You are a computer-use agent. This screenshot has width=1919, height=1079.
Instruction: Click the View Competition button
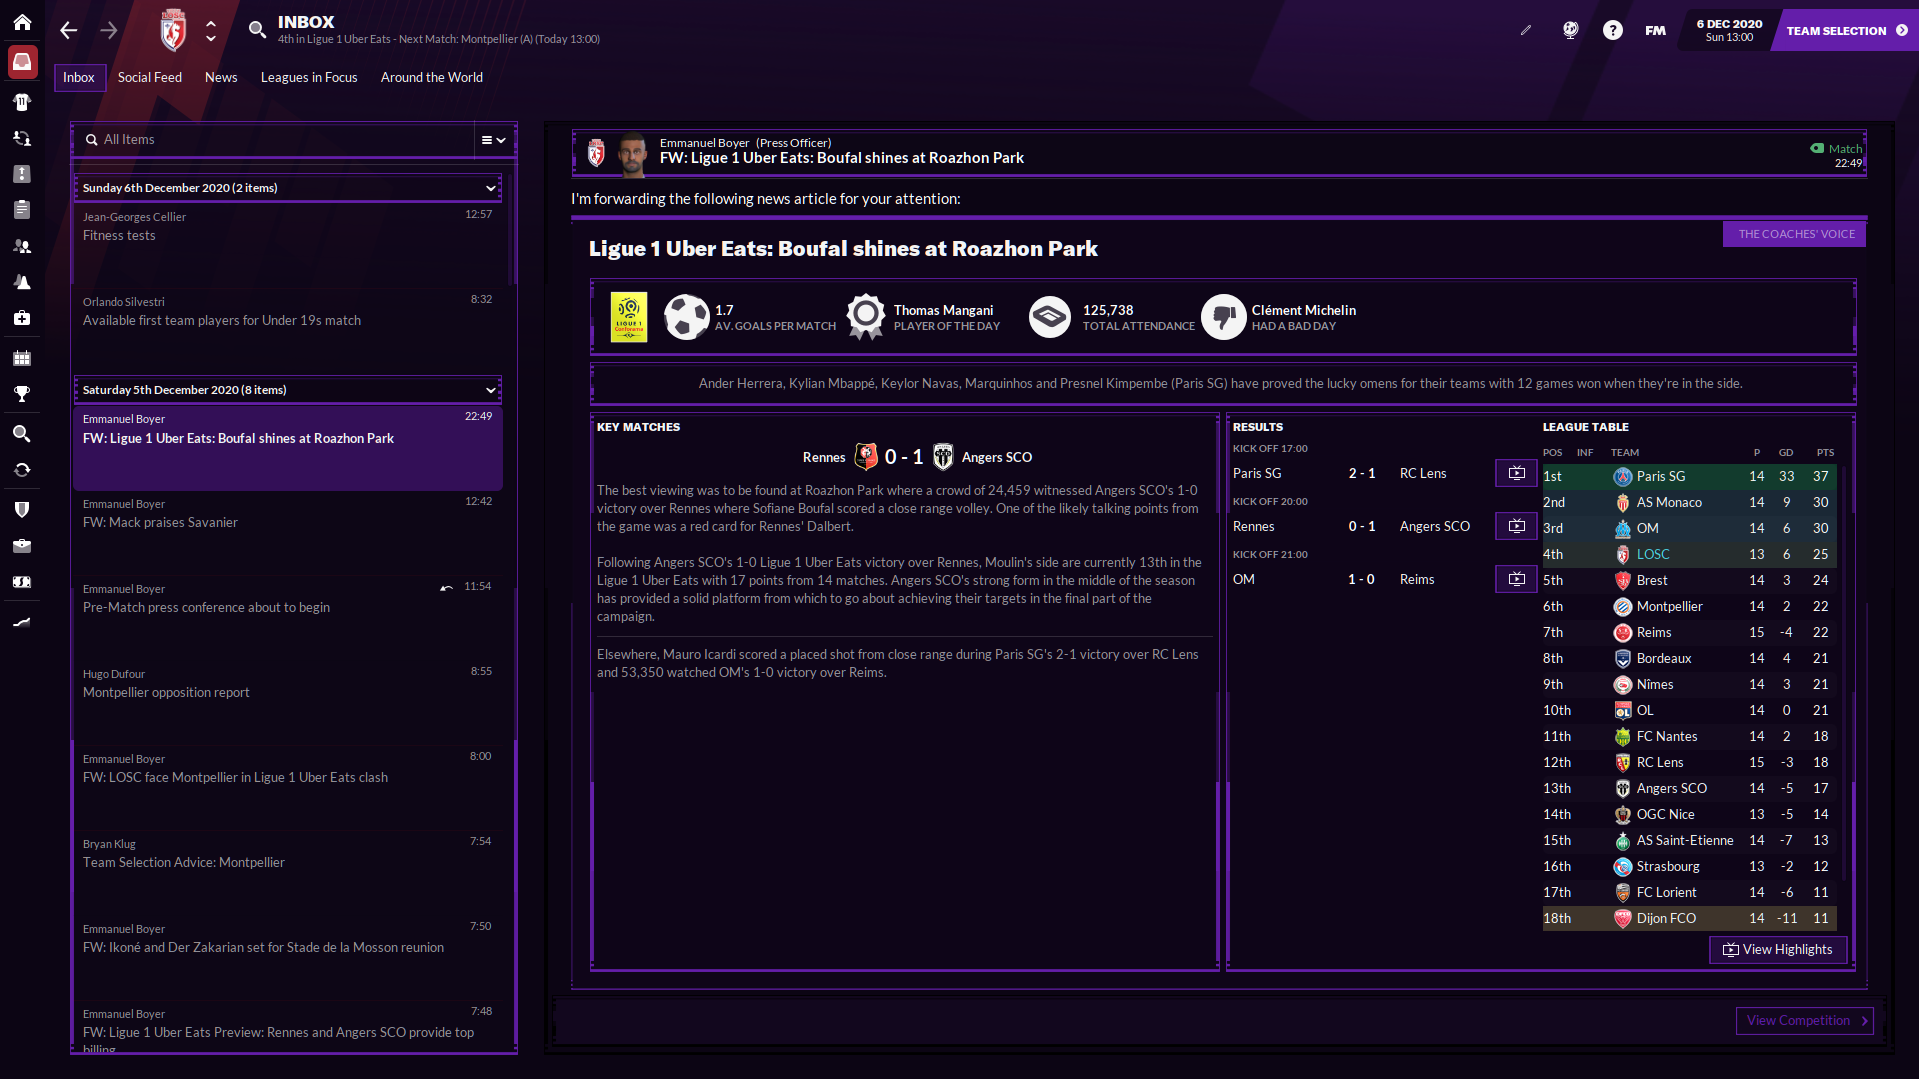coord(1805,1020)
